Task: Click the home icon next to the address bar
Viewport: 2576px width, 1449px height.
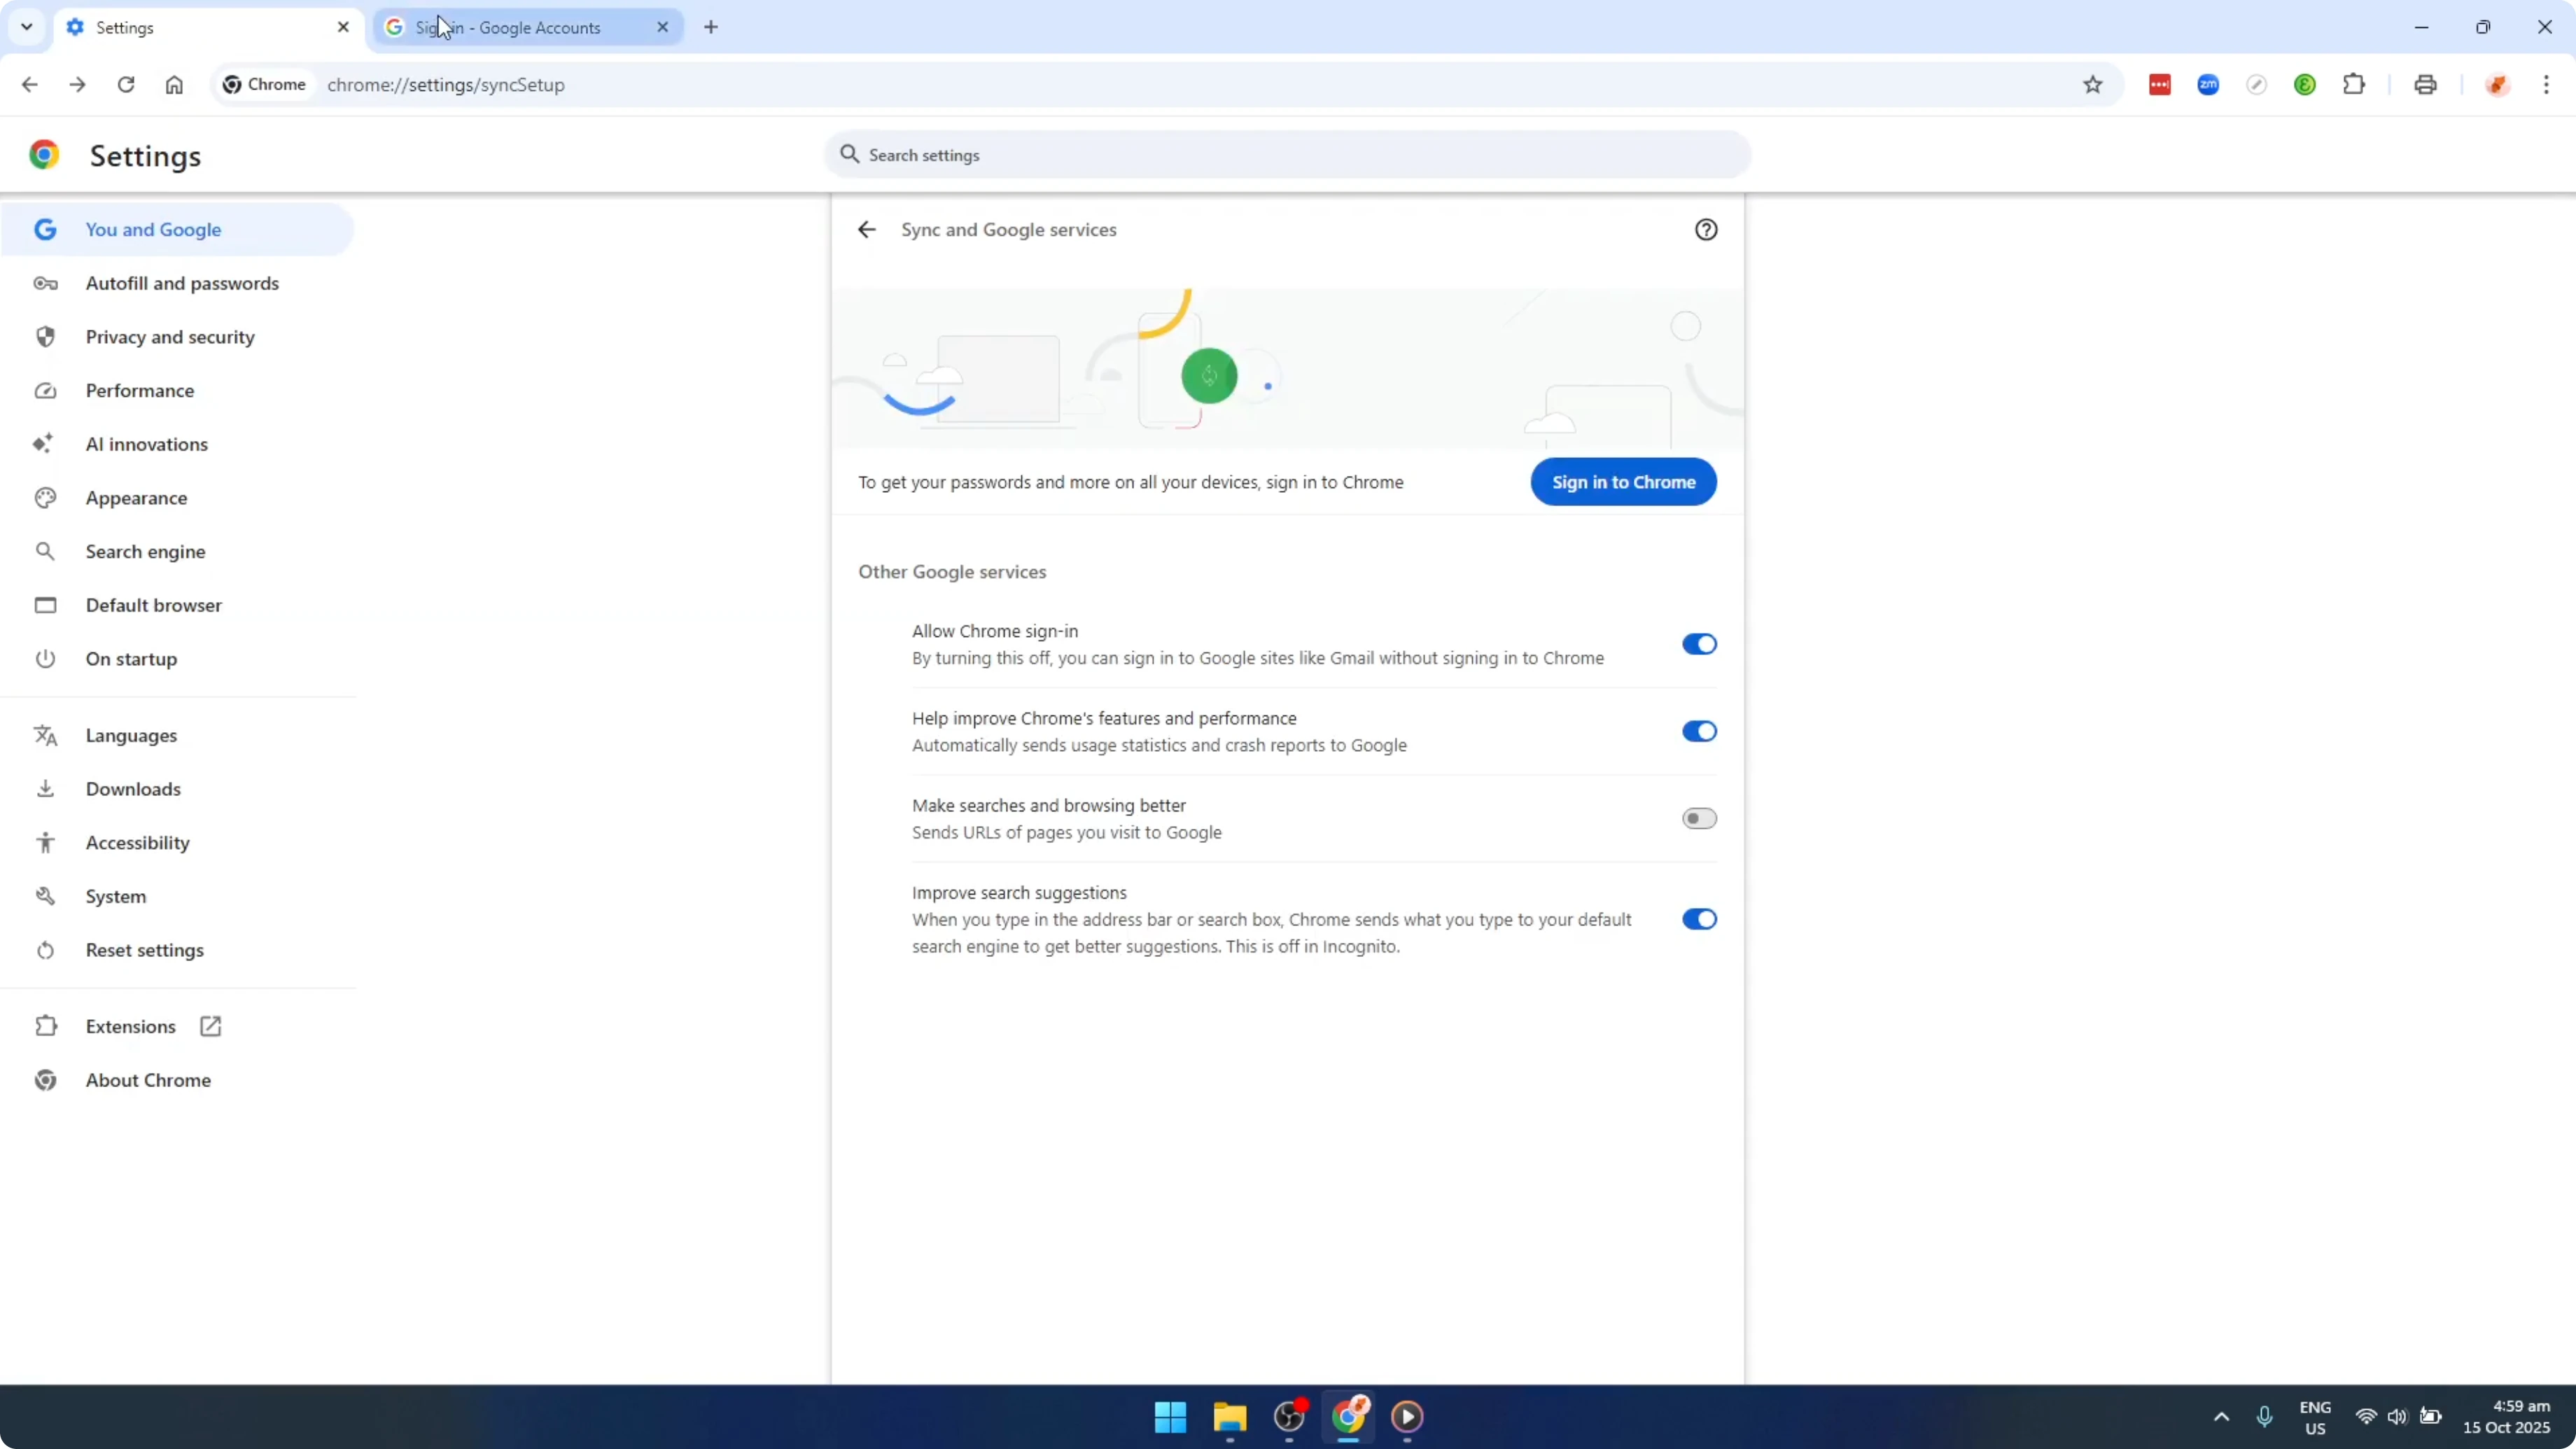Action: [x=174, y=84]
